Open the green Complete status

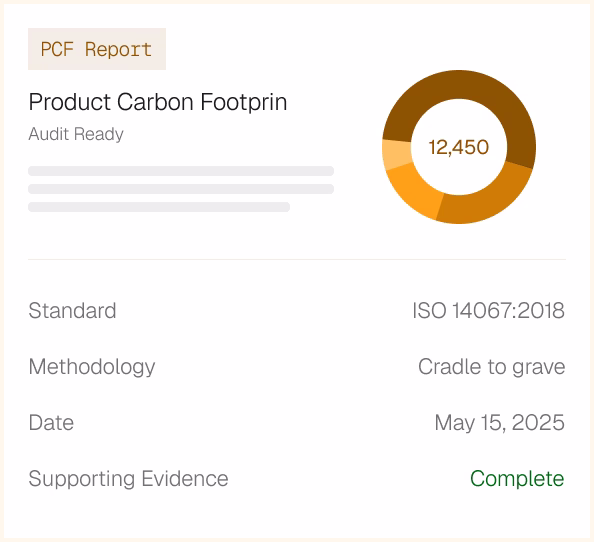pos(517,479)
